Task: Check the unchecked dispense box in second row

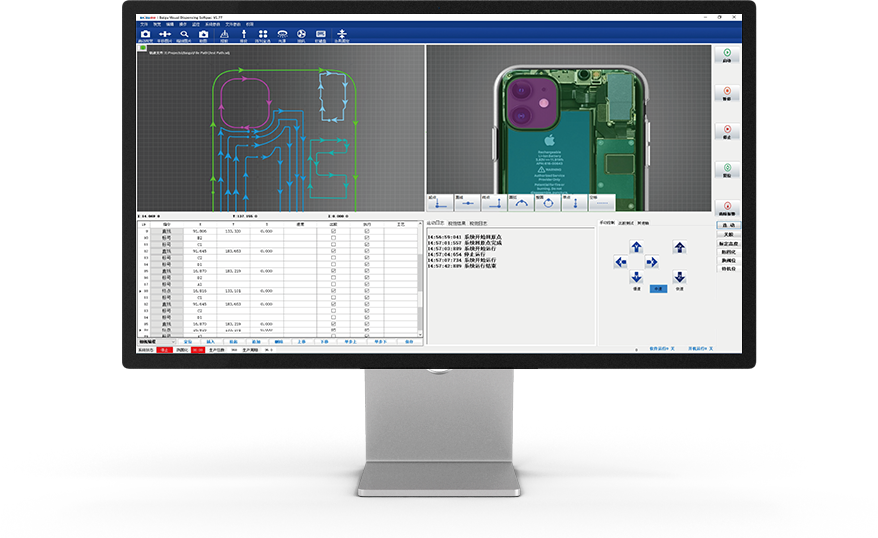Action: point(333,237)
